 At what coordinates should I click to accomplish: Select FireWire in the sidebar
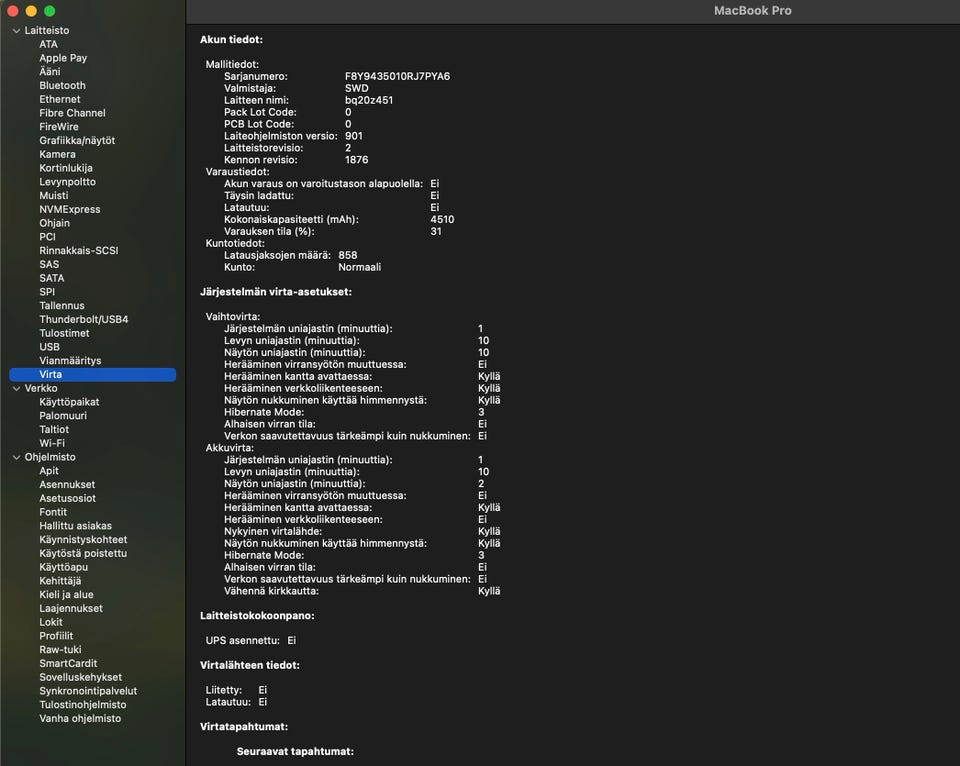[59, 127]
